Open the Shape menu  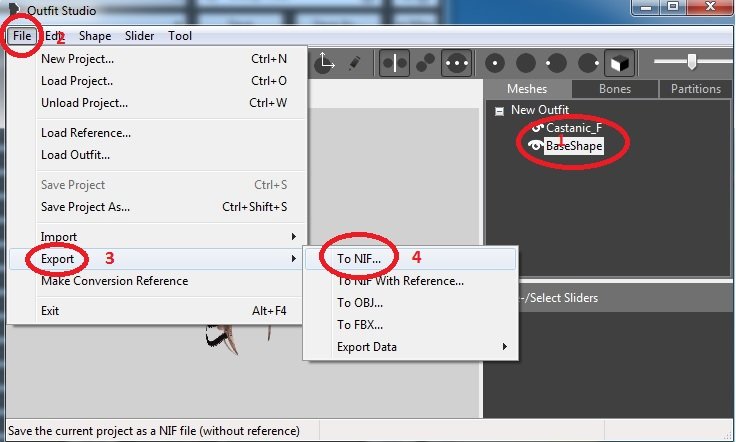point(95,36)
